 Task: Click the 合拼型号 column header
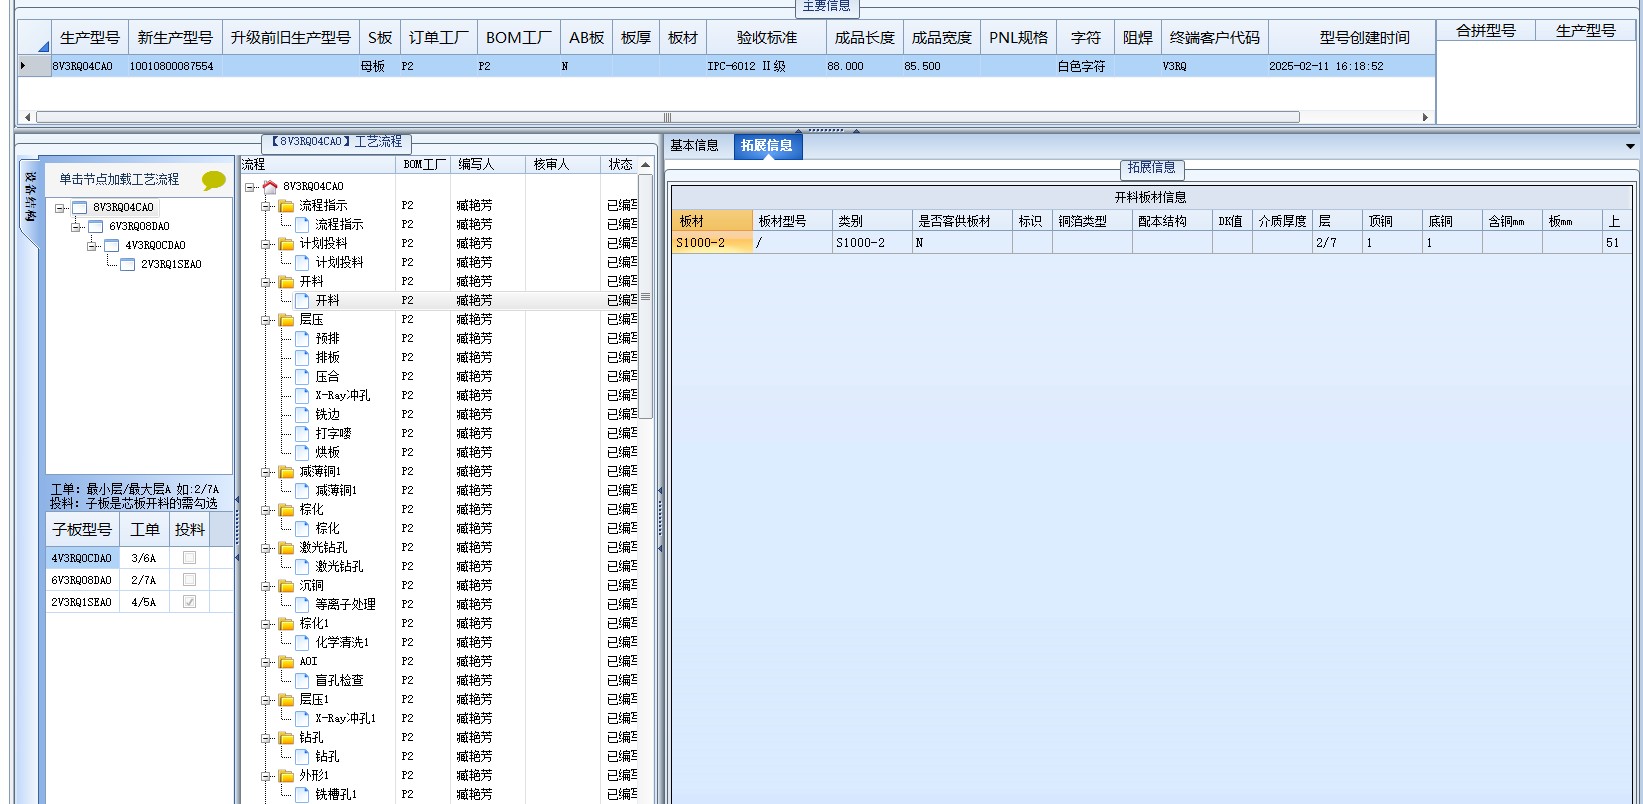pos(1486,31)
